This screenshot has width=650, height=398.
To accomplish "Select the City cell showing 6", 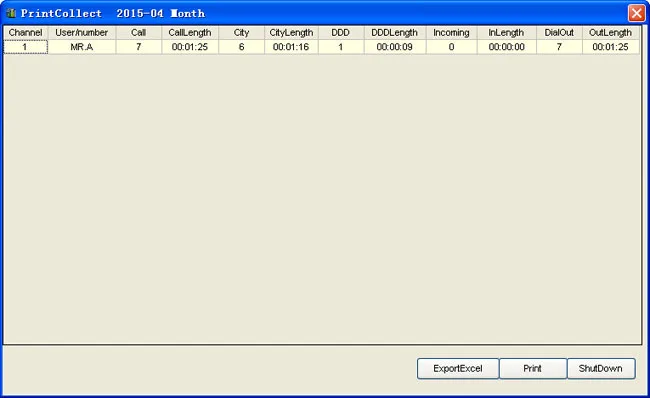I will coord(242,47).
